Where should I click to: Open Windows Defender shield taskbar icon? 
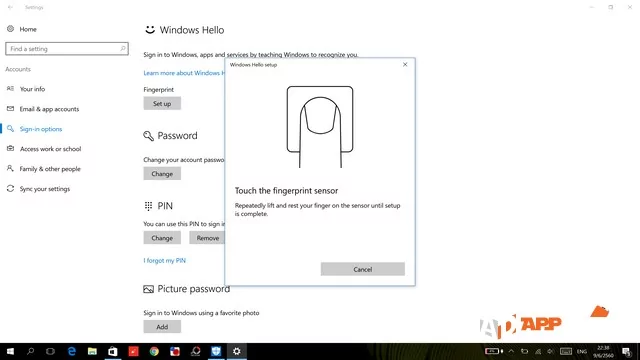click(x=216, y=351)
